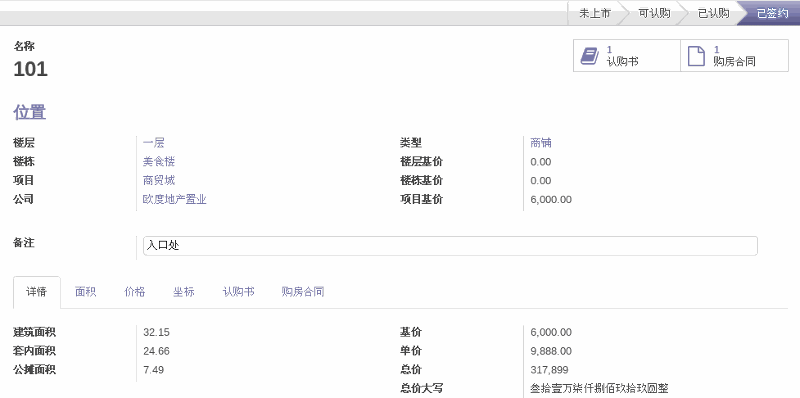Open the 购房合同 tab
Viewport: 800px width, 398px height.
[303, 292]
